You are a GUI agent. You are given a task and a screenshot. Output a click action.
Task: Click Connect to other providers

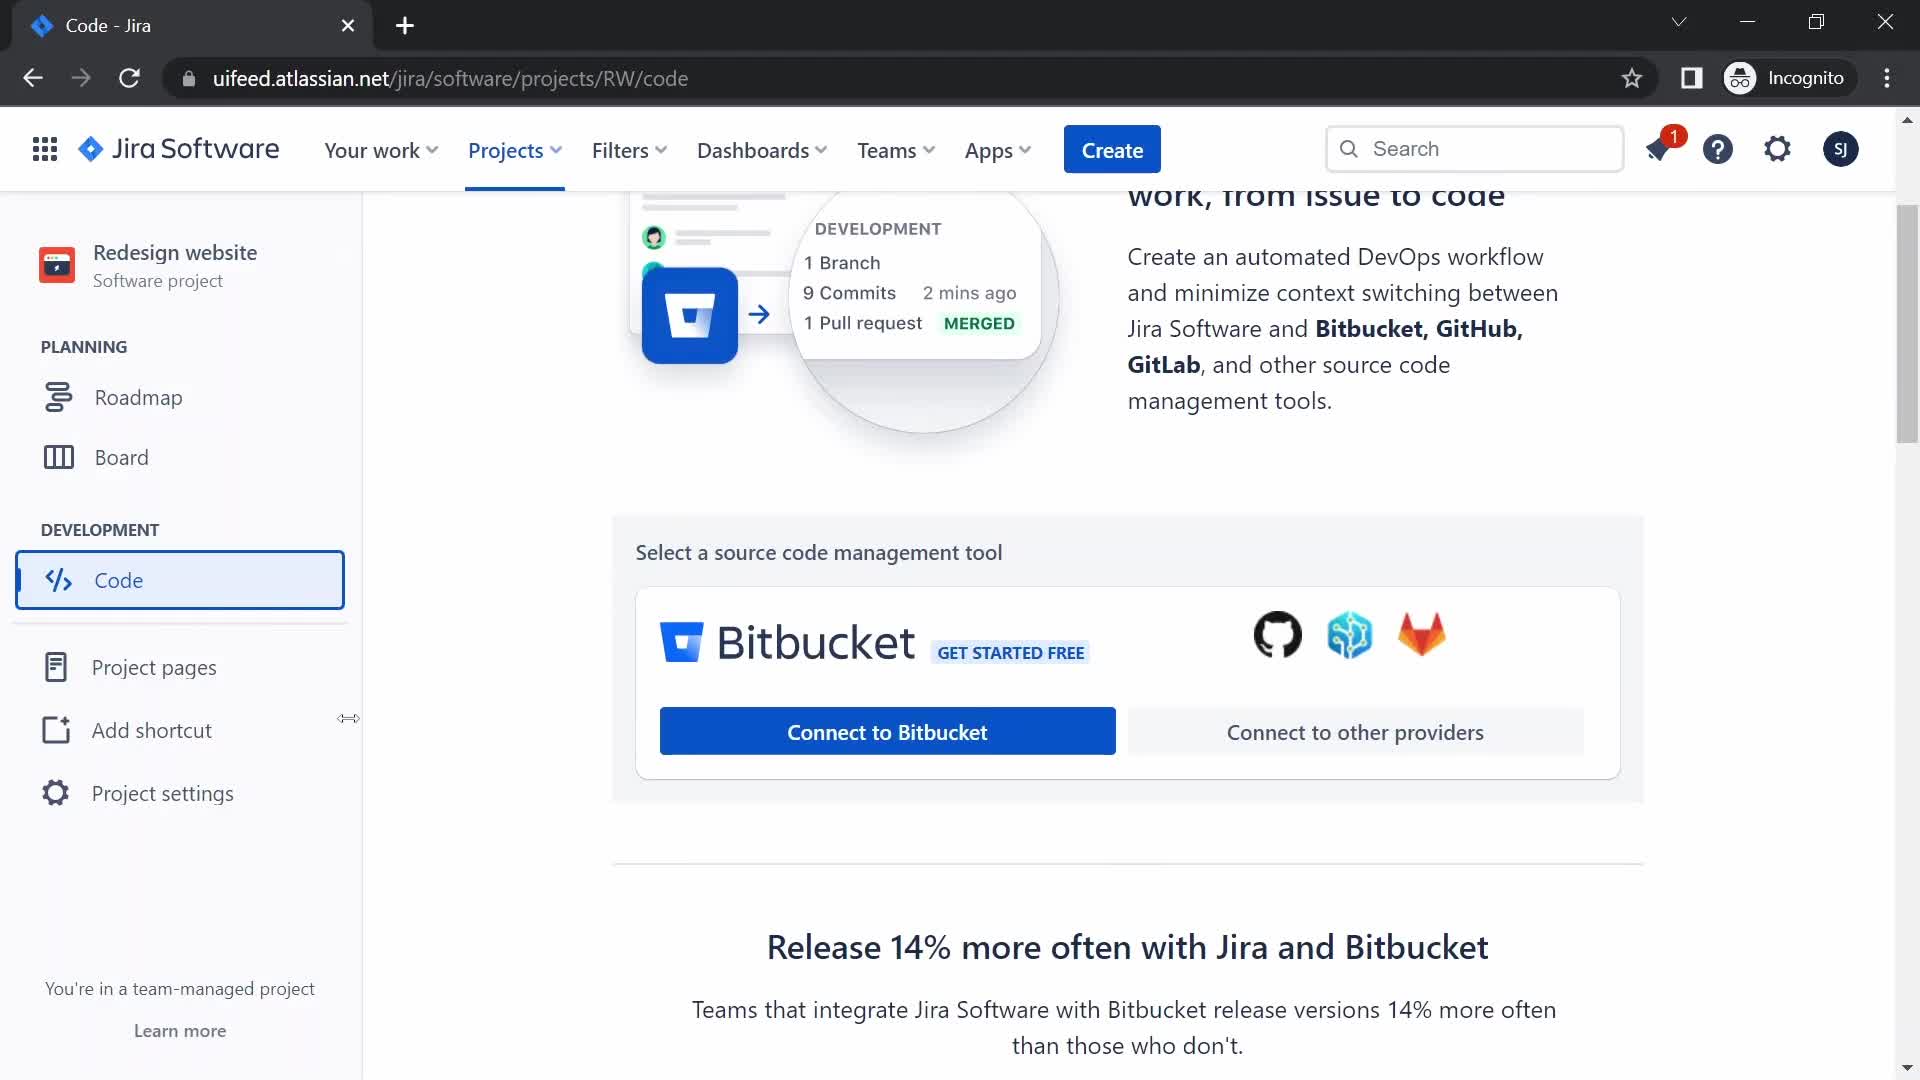point(1354,731)
